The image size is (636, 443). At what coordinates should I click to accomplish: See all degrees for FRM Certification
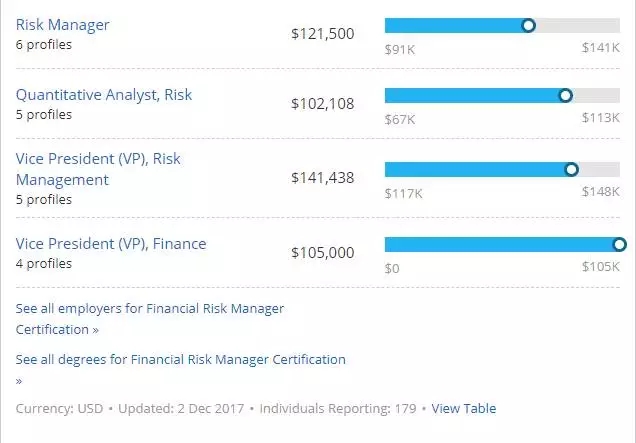[x=180, y=360]
